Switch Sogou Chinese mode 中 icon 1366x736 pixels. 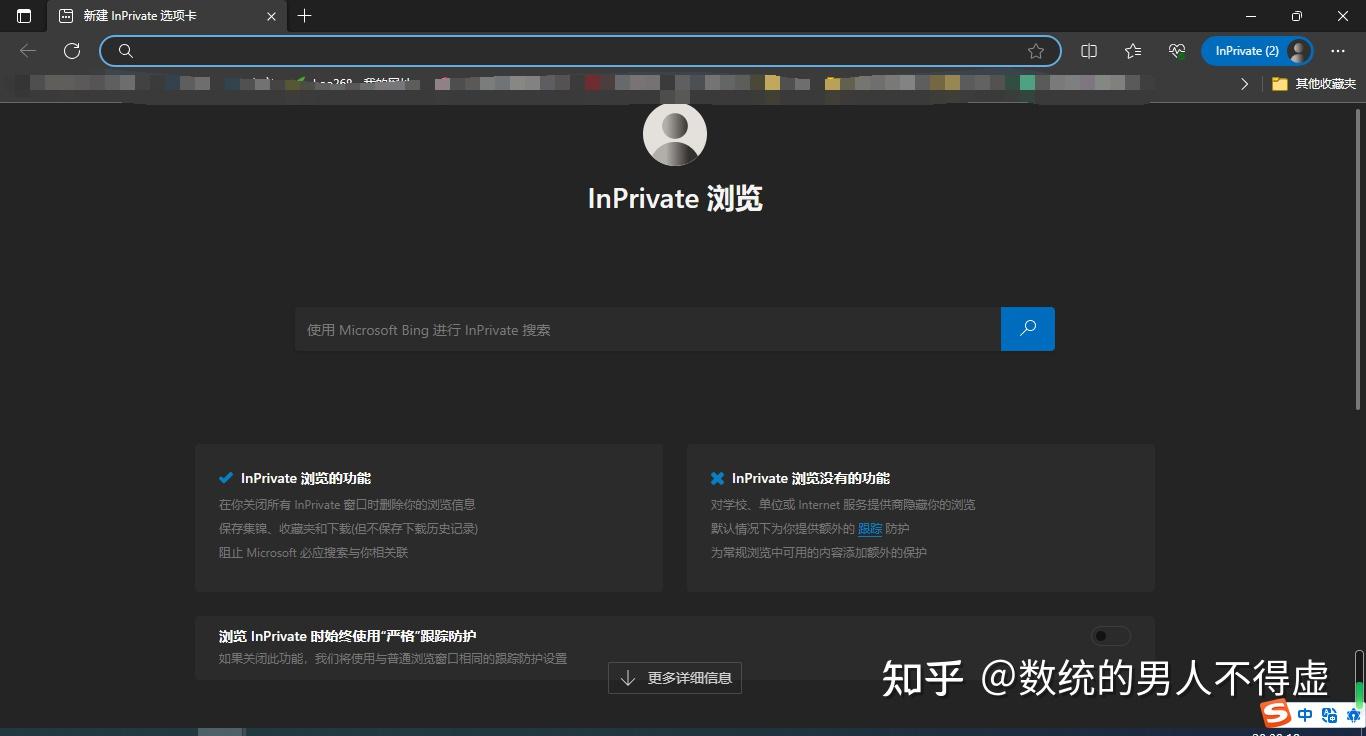(1304, 715)
